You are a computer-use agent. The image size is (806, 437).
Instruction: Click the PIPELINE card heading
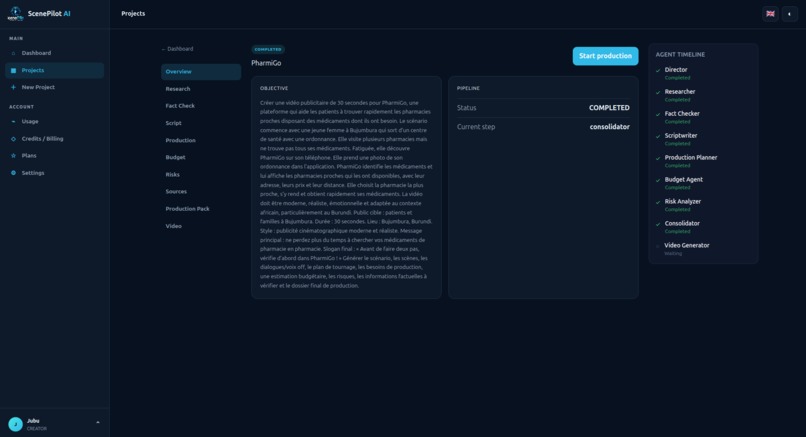pyautogui.click(x=468, y=88)
